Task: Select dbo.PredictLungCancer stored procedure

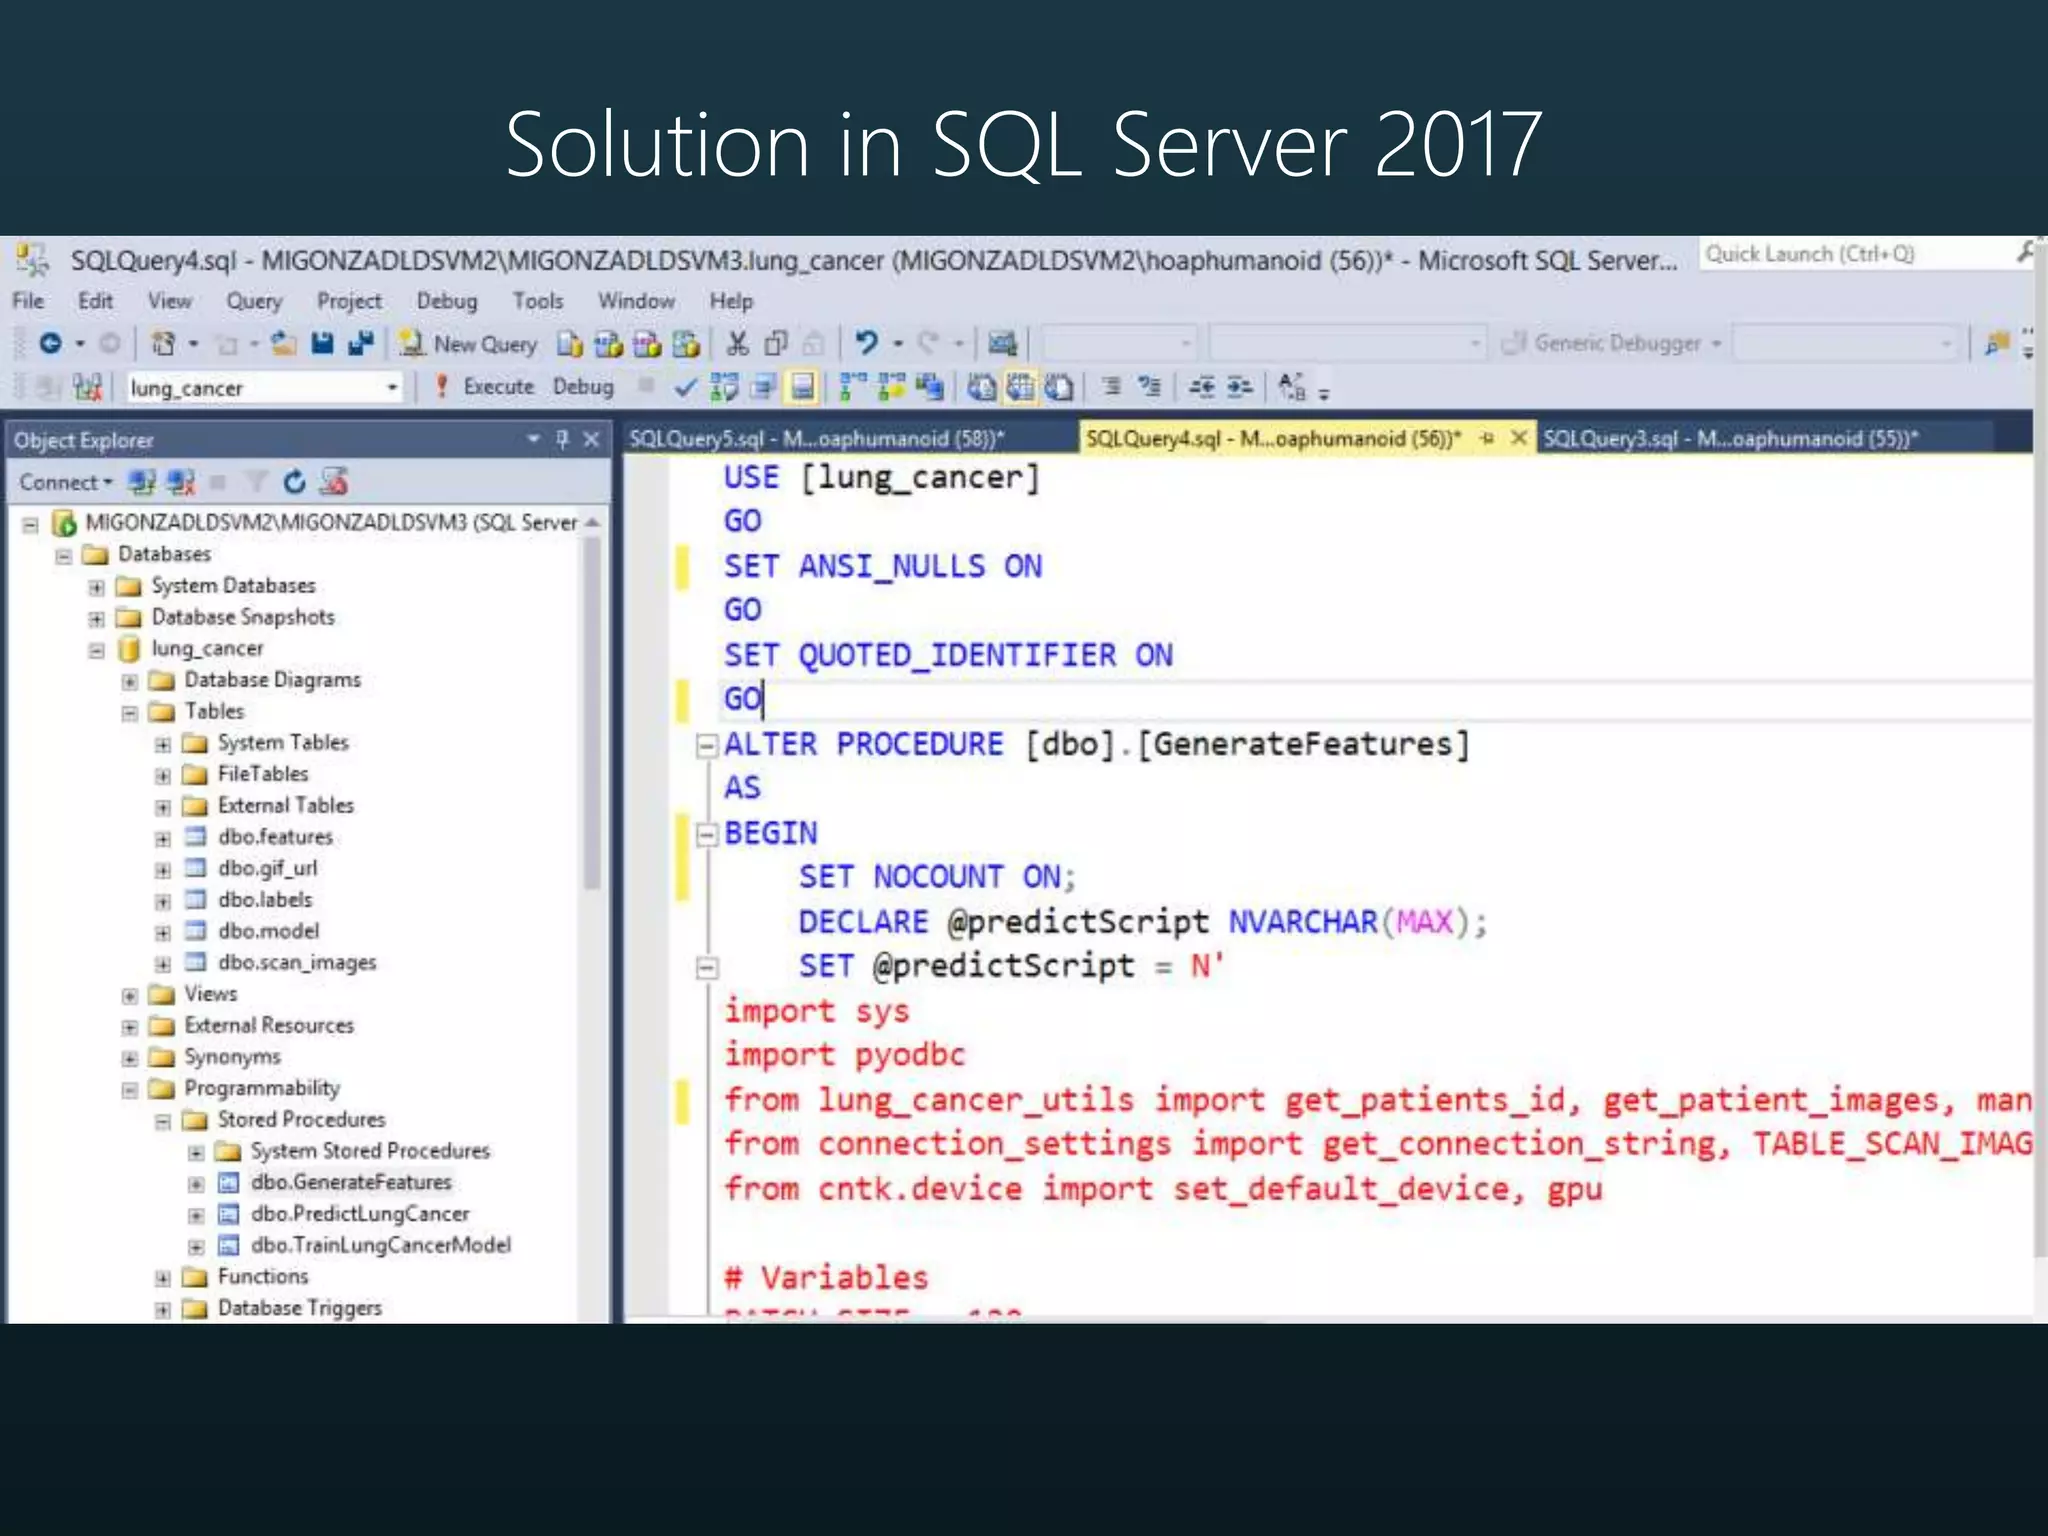Action: (360, 1214)
